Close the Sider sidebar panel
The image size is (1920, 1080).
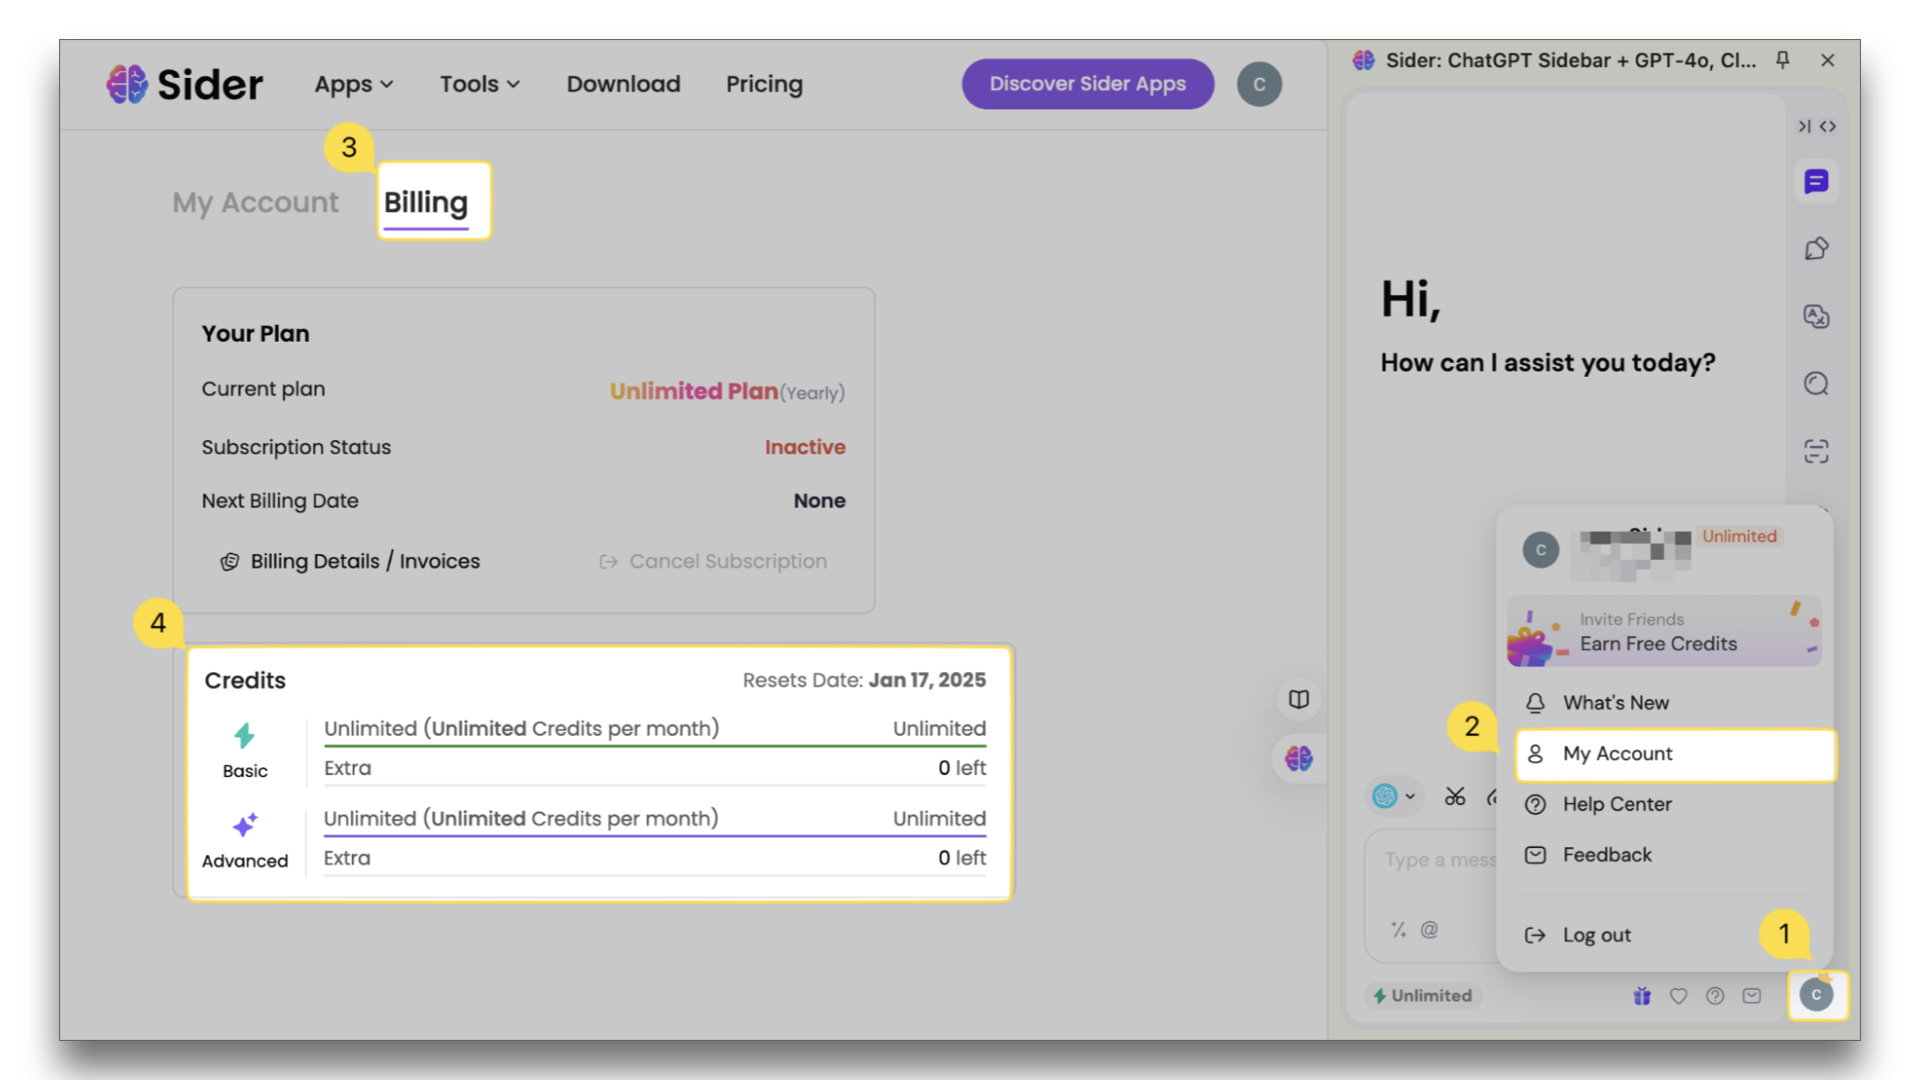[1828, 60]
